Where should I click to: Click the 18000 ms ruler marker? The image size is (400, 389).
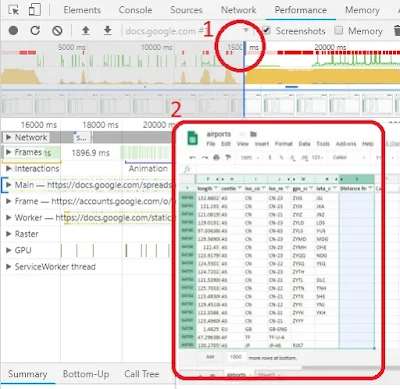tap(100, 125)
